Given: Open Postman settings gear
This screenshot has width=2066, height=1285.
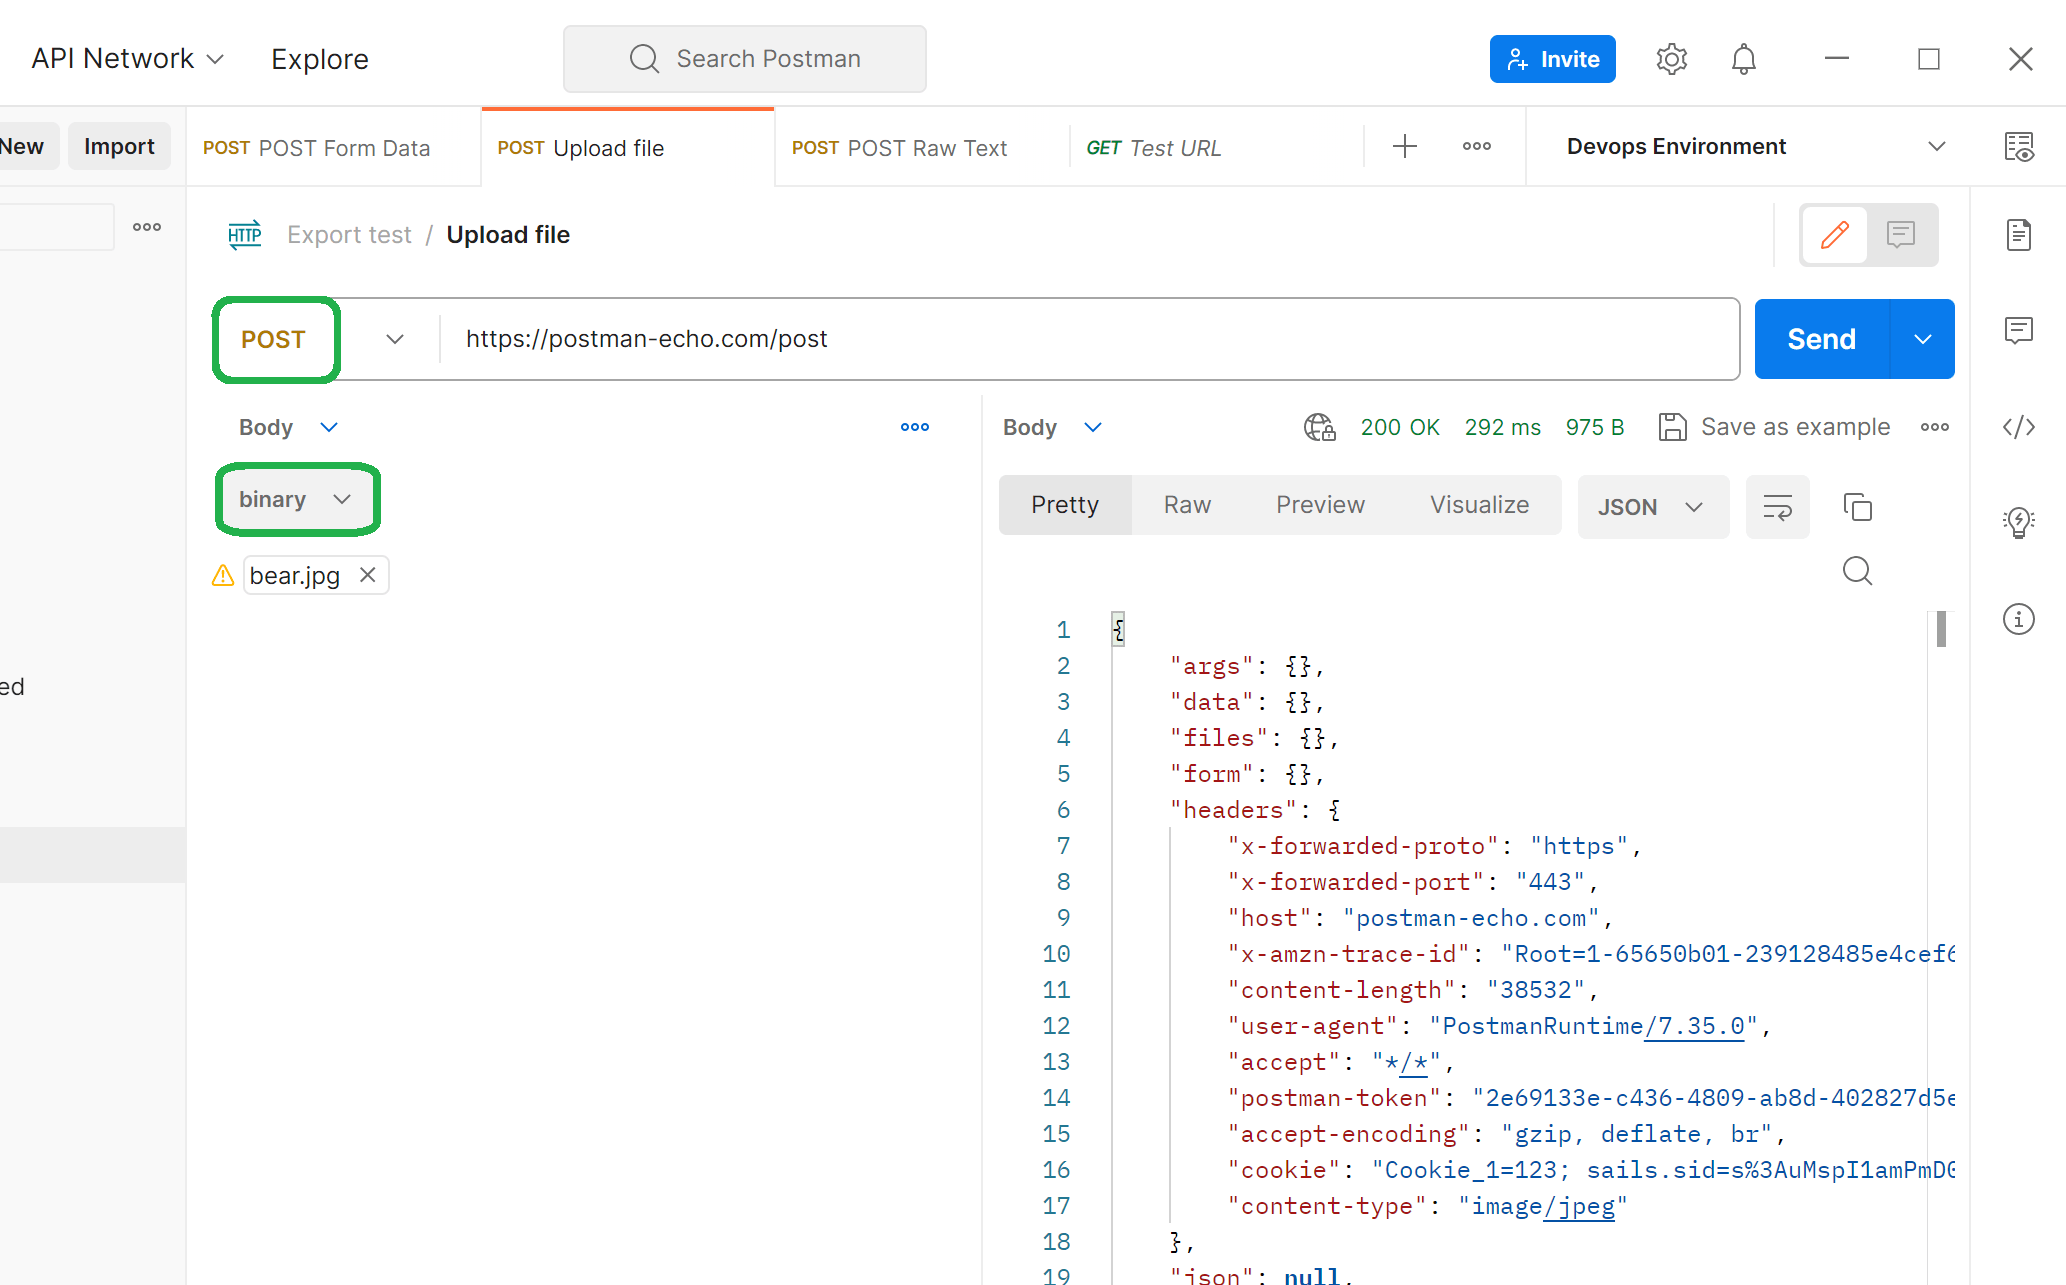Looking at the screenshot, I should coord(1671,58).
